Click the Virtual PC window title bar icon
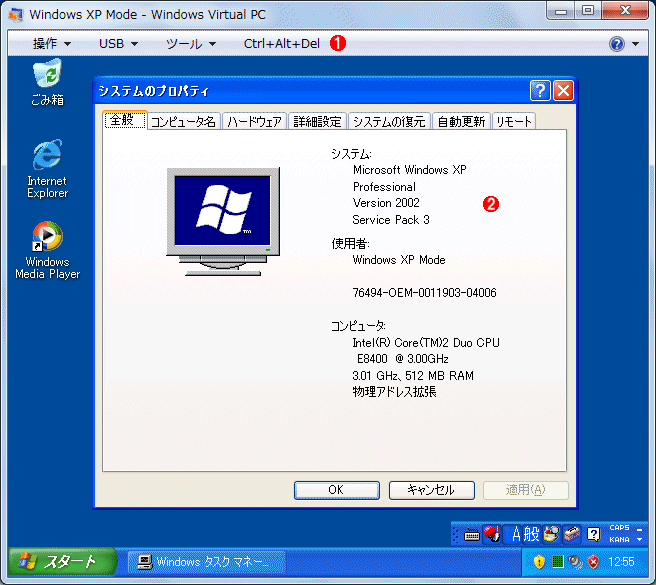656x585 pixels. pos(16,15)
